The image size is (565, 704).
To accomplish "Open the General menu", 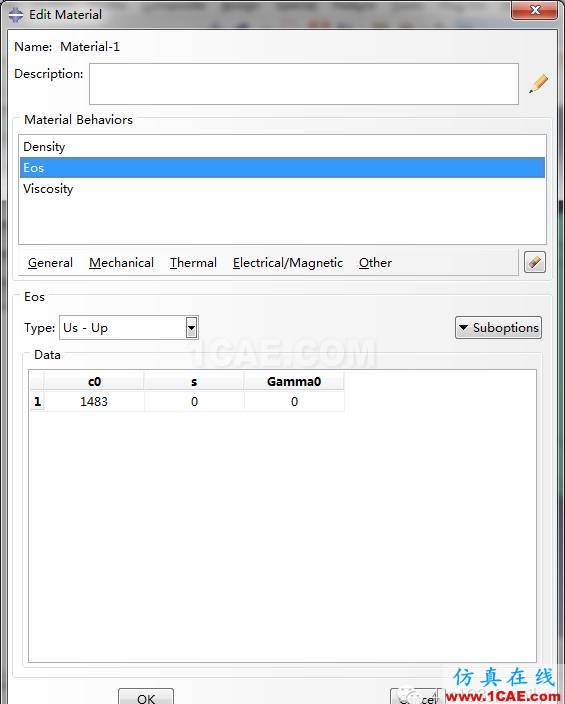I will coord(50,263).
